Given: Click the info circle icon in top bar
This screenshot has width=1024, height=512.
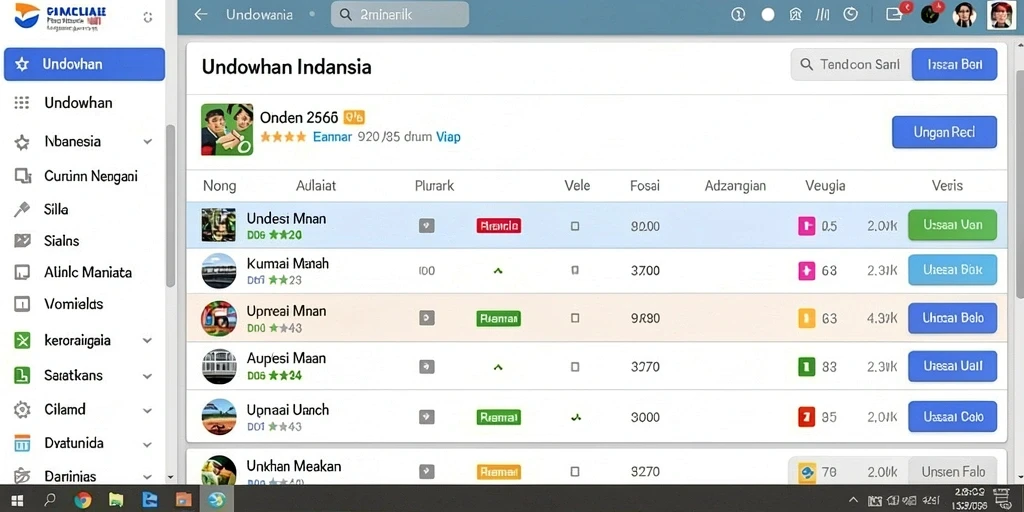Looking at the screenshot, I should click(x=738, y=14).
